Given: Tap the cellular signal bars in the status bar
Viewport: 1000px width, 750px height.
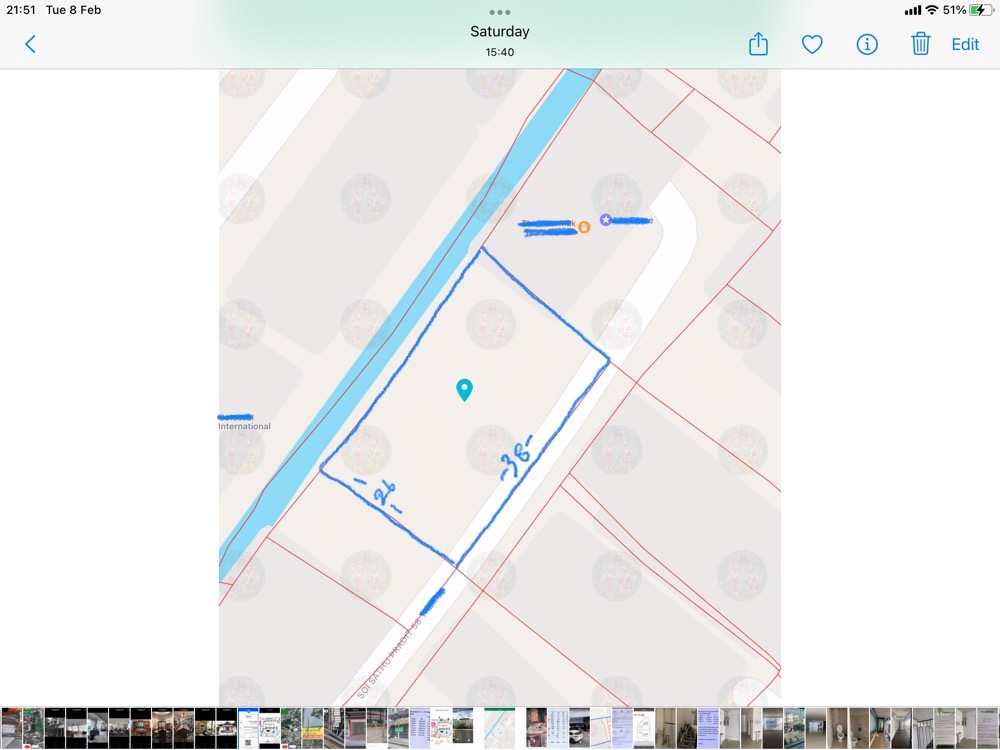Looking at the screenshot, I should pyautogui.click(x=913, y=10).
